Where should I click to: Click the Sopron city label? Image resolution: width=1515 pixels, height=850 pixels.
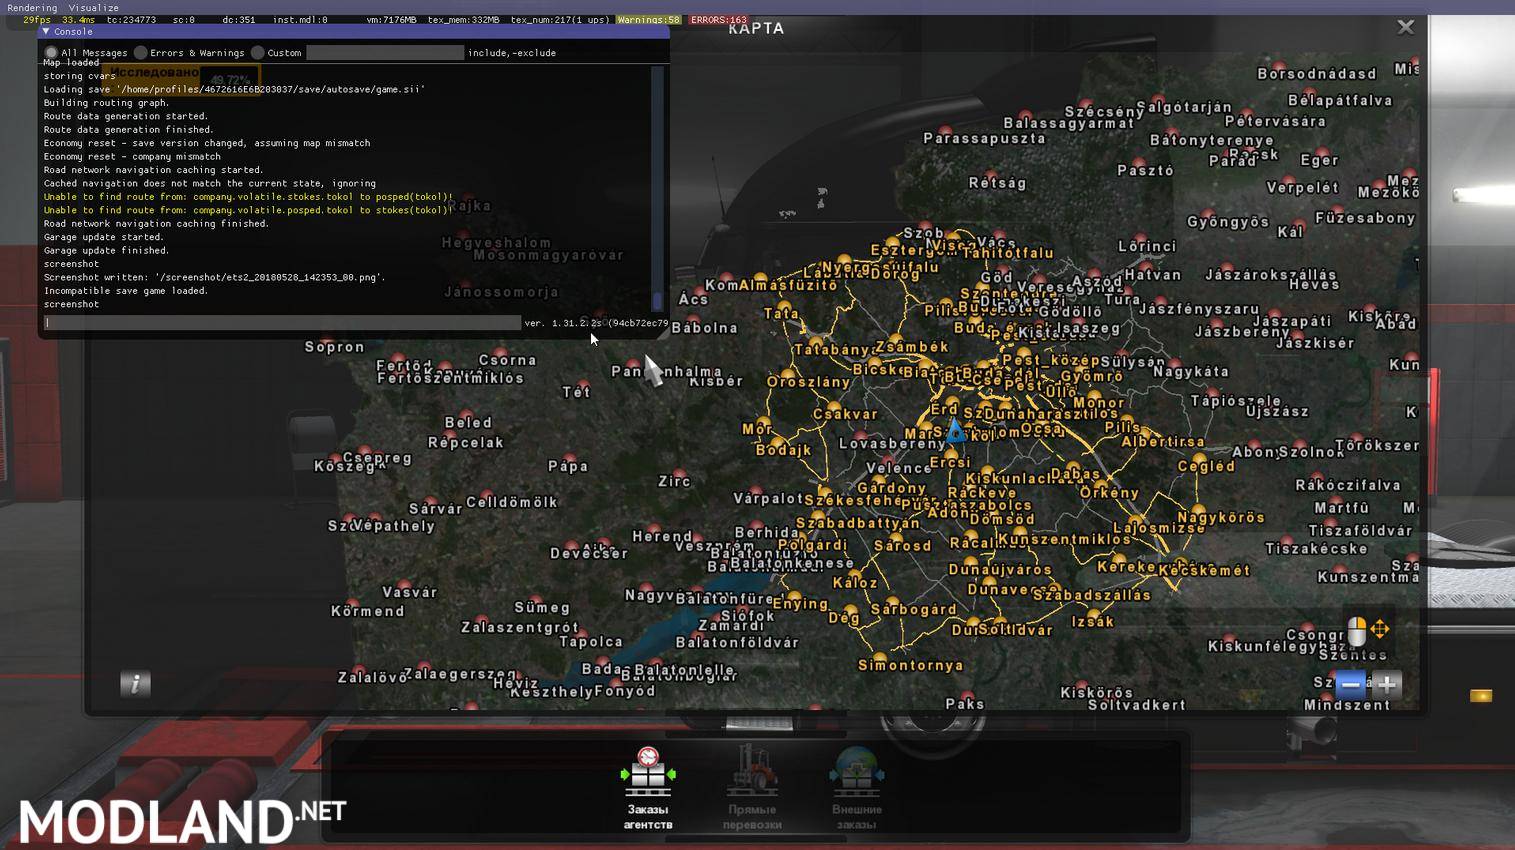point(335,347)
